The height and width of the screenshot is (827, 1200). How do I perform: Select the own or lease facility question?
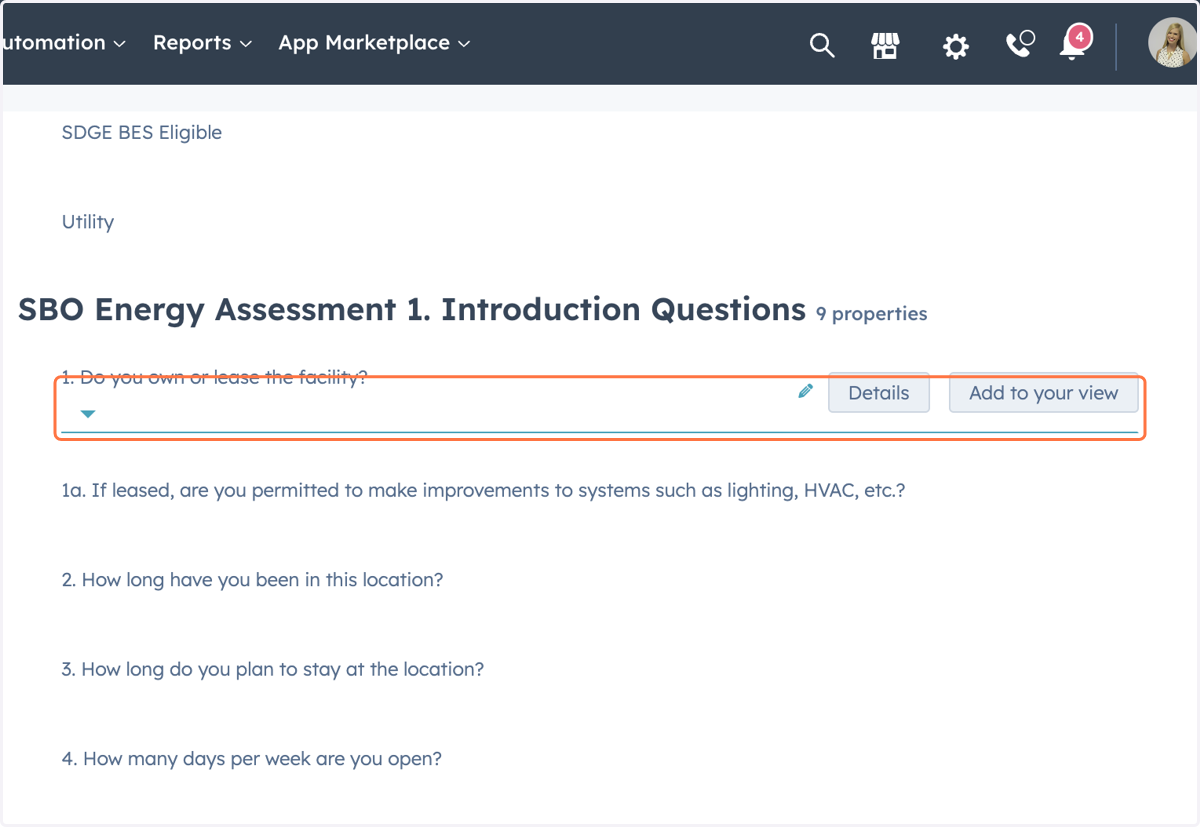point(215,377)
